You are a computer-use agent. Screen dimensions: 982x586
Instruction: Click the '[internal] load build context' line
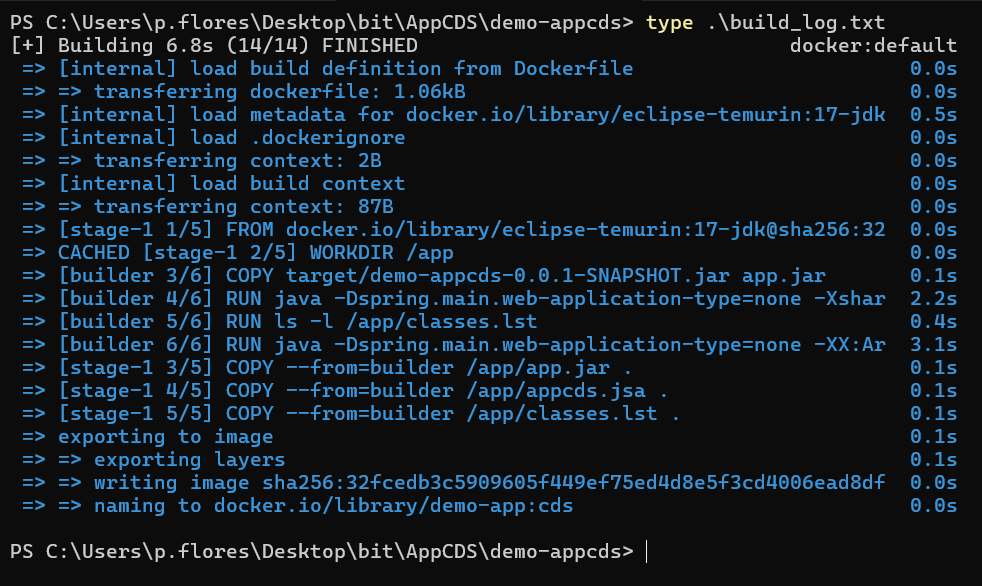tap(232, 184)
